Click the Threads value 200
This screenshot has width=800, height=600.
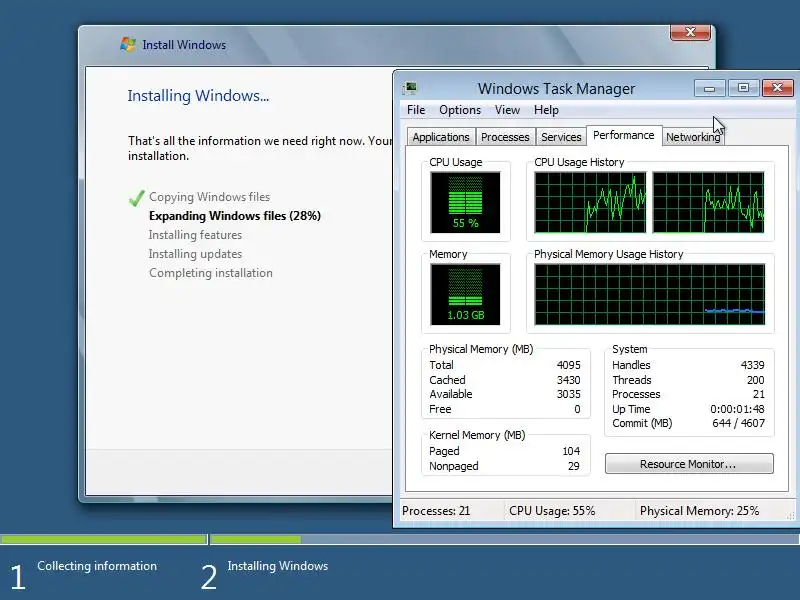point(756,380)
